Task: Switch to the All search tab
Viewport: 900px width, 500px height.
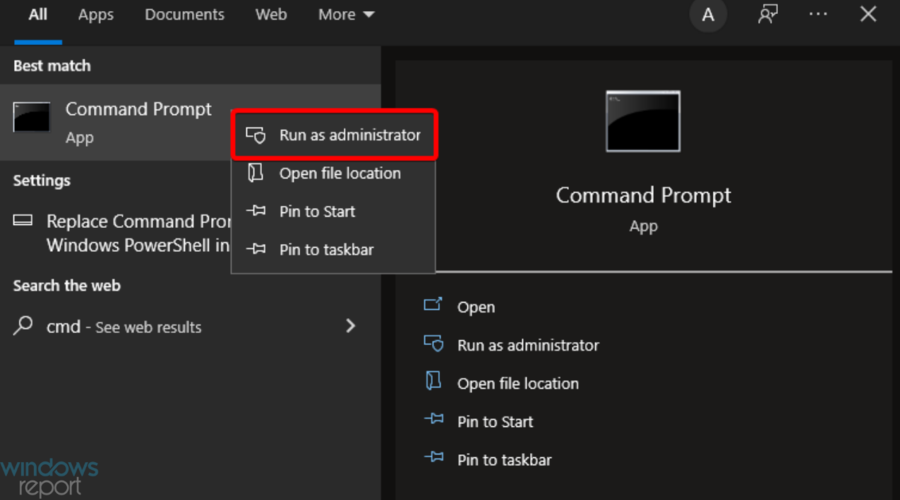Action: click(38, 15)
